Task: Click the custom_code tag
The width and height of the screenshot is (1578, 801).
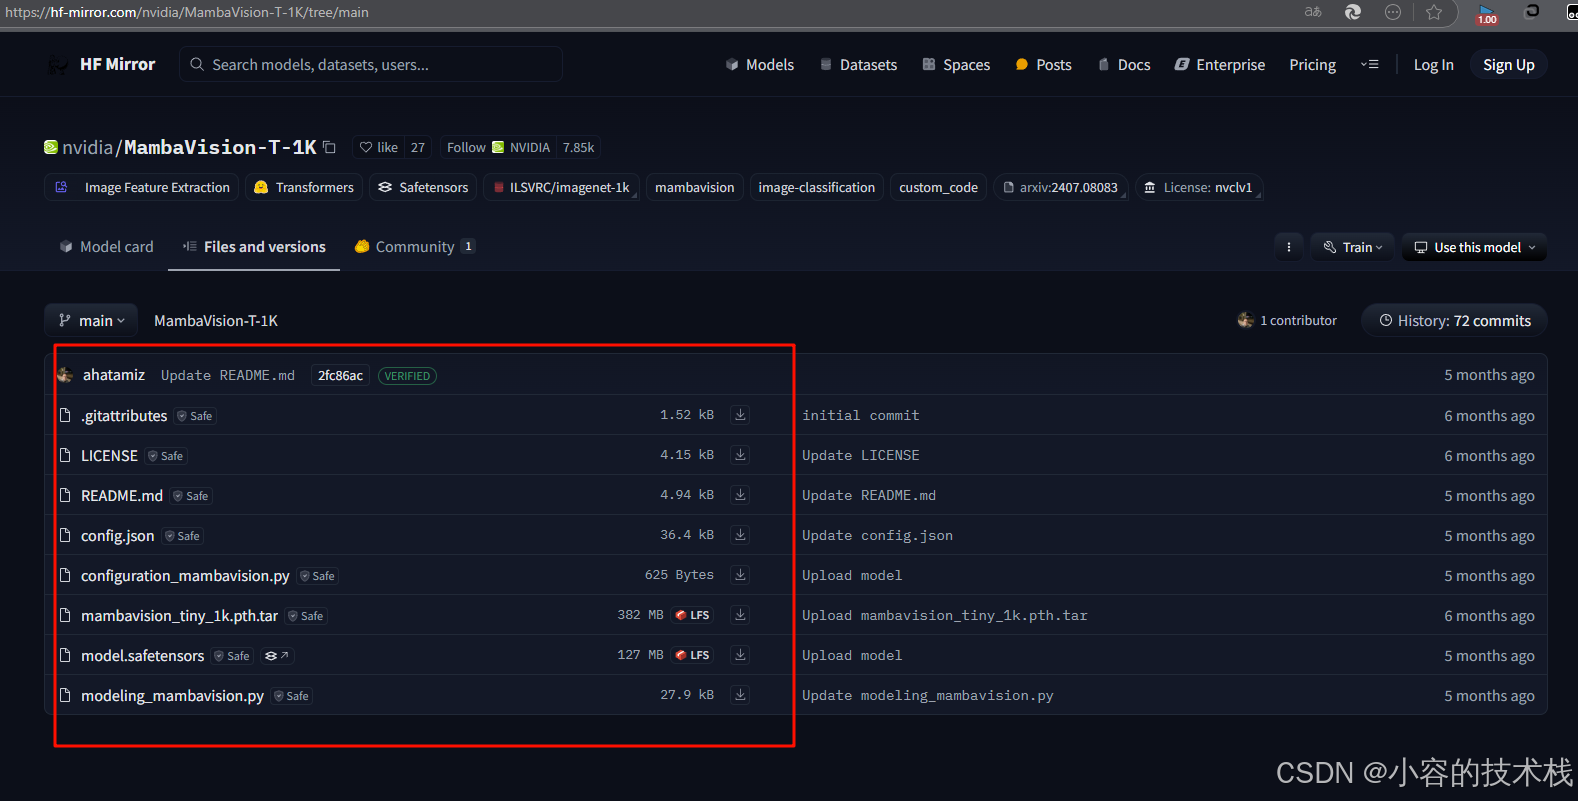Action: [938, 187]
